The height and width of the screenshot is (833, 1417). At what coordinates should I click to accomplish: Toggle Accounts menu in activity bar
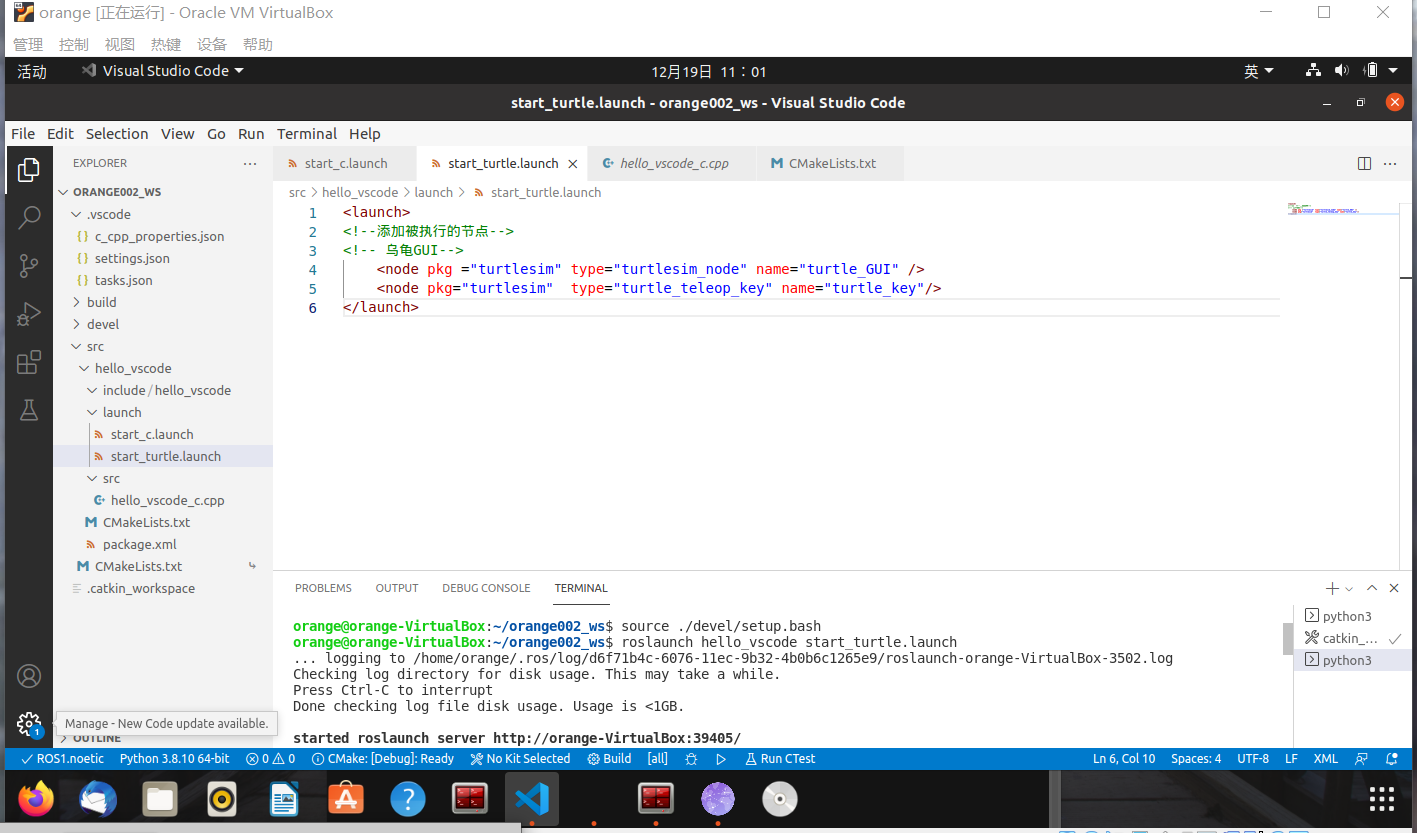click(x=29, y=676)
